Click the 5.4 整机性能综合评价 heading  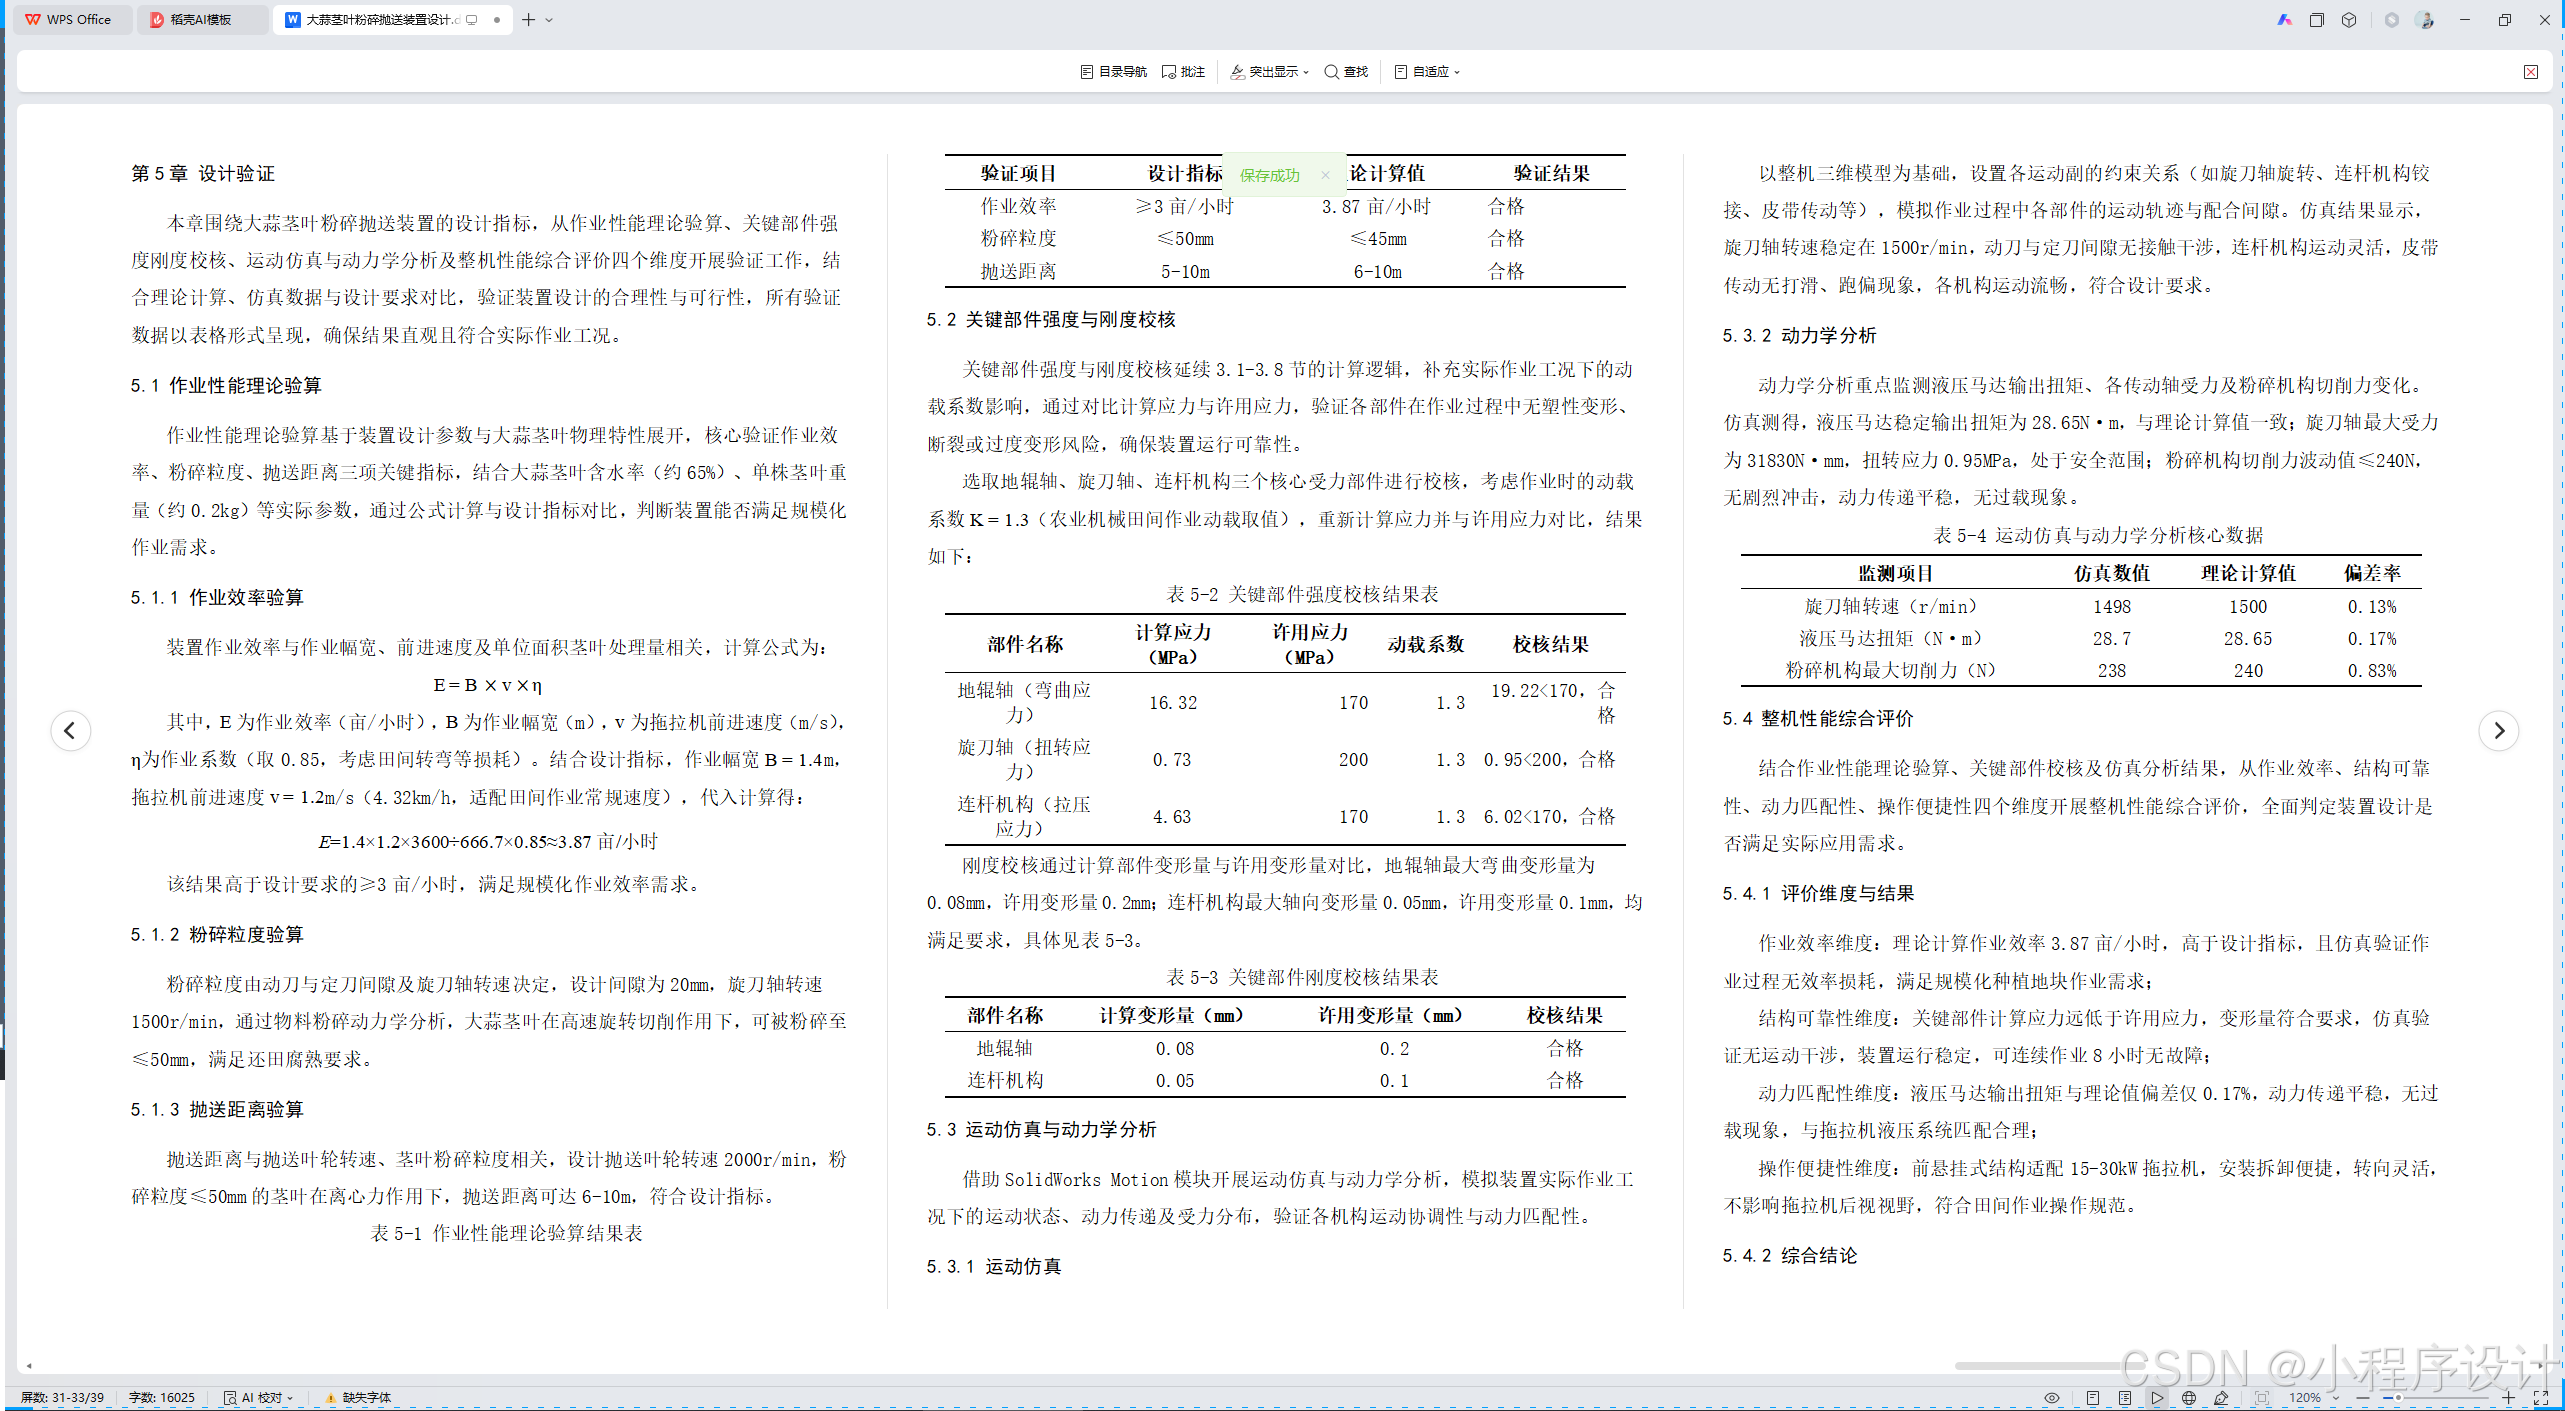(x=1818, y=718)
